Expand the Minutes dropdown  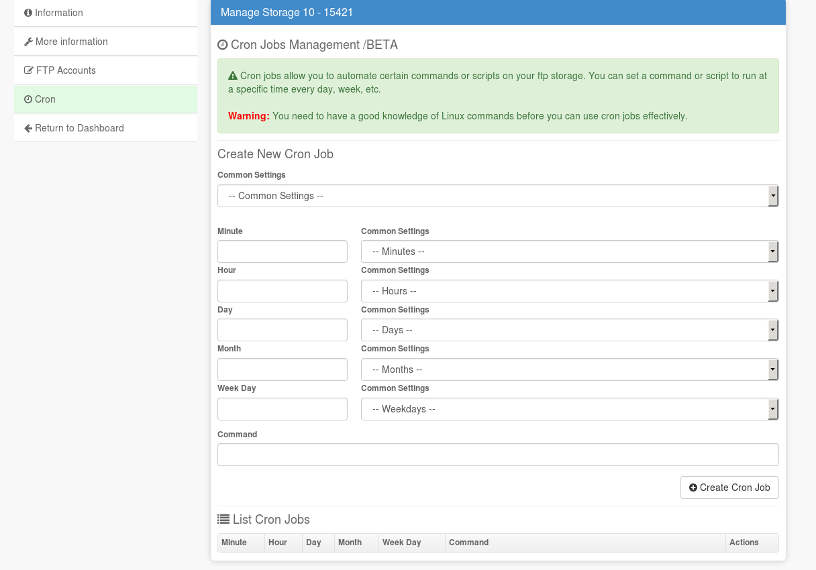pyautogui.click(x=569, y=251)
